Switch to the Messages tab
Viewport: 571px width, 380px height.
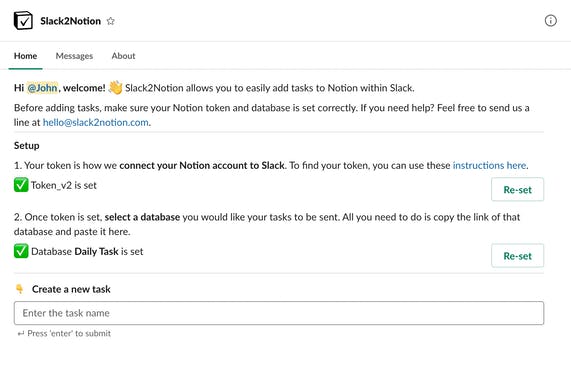pyautogui.click(x=74, y=56)
